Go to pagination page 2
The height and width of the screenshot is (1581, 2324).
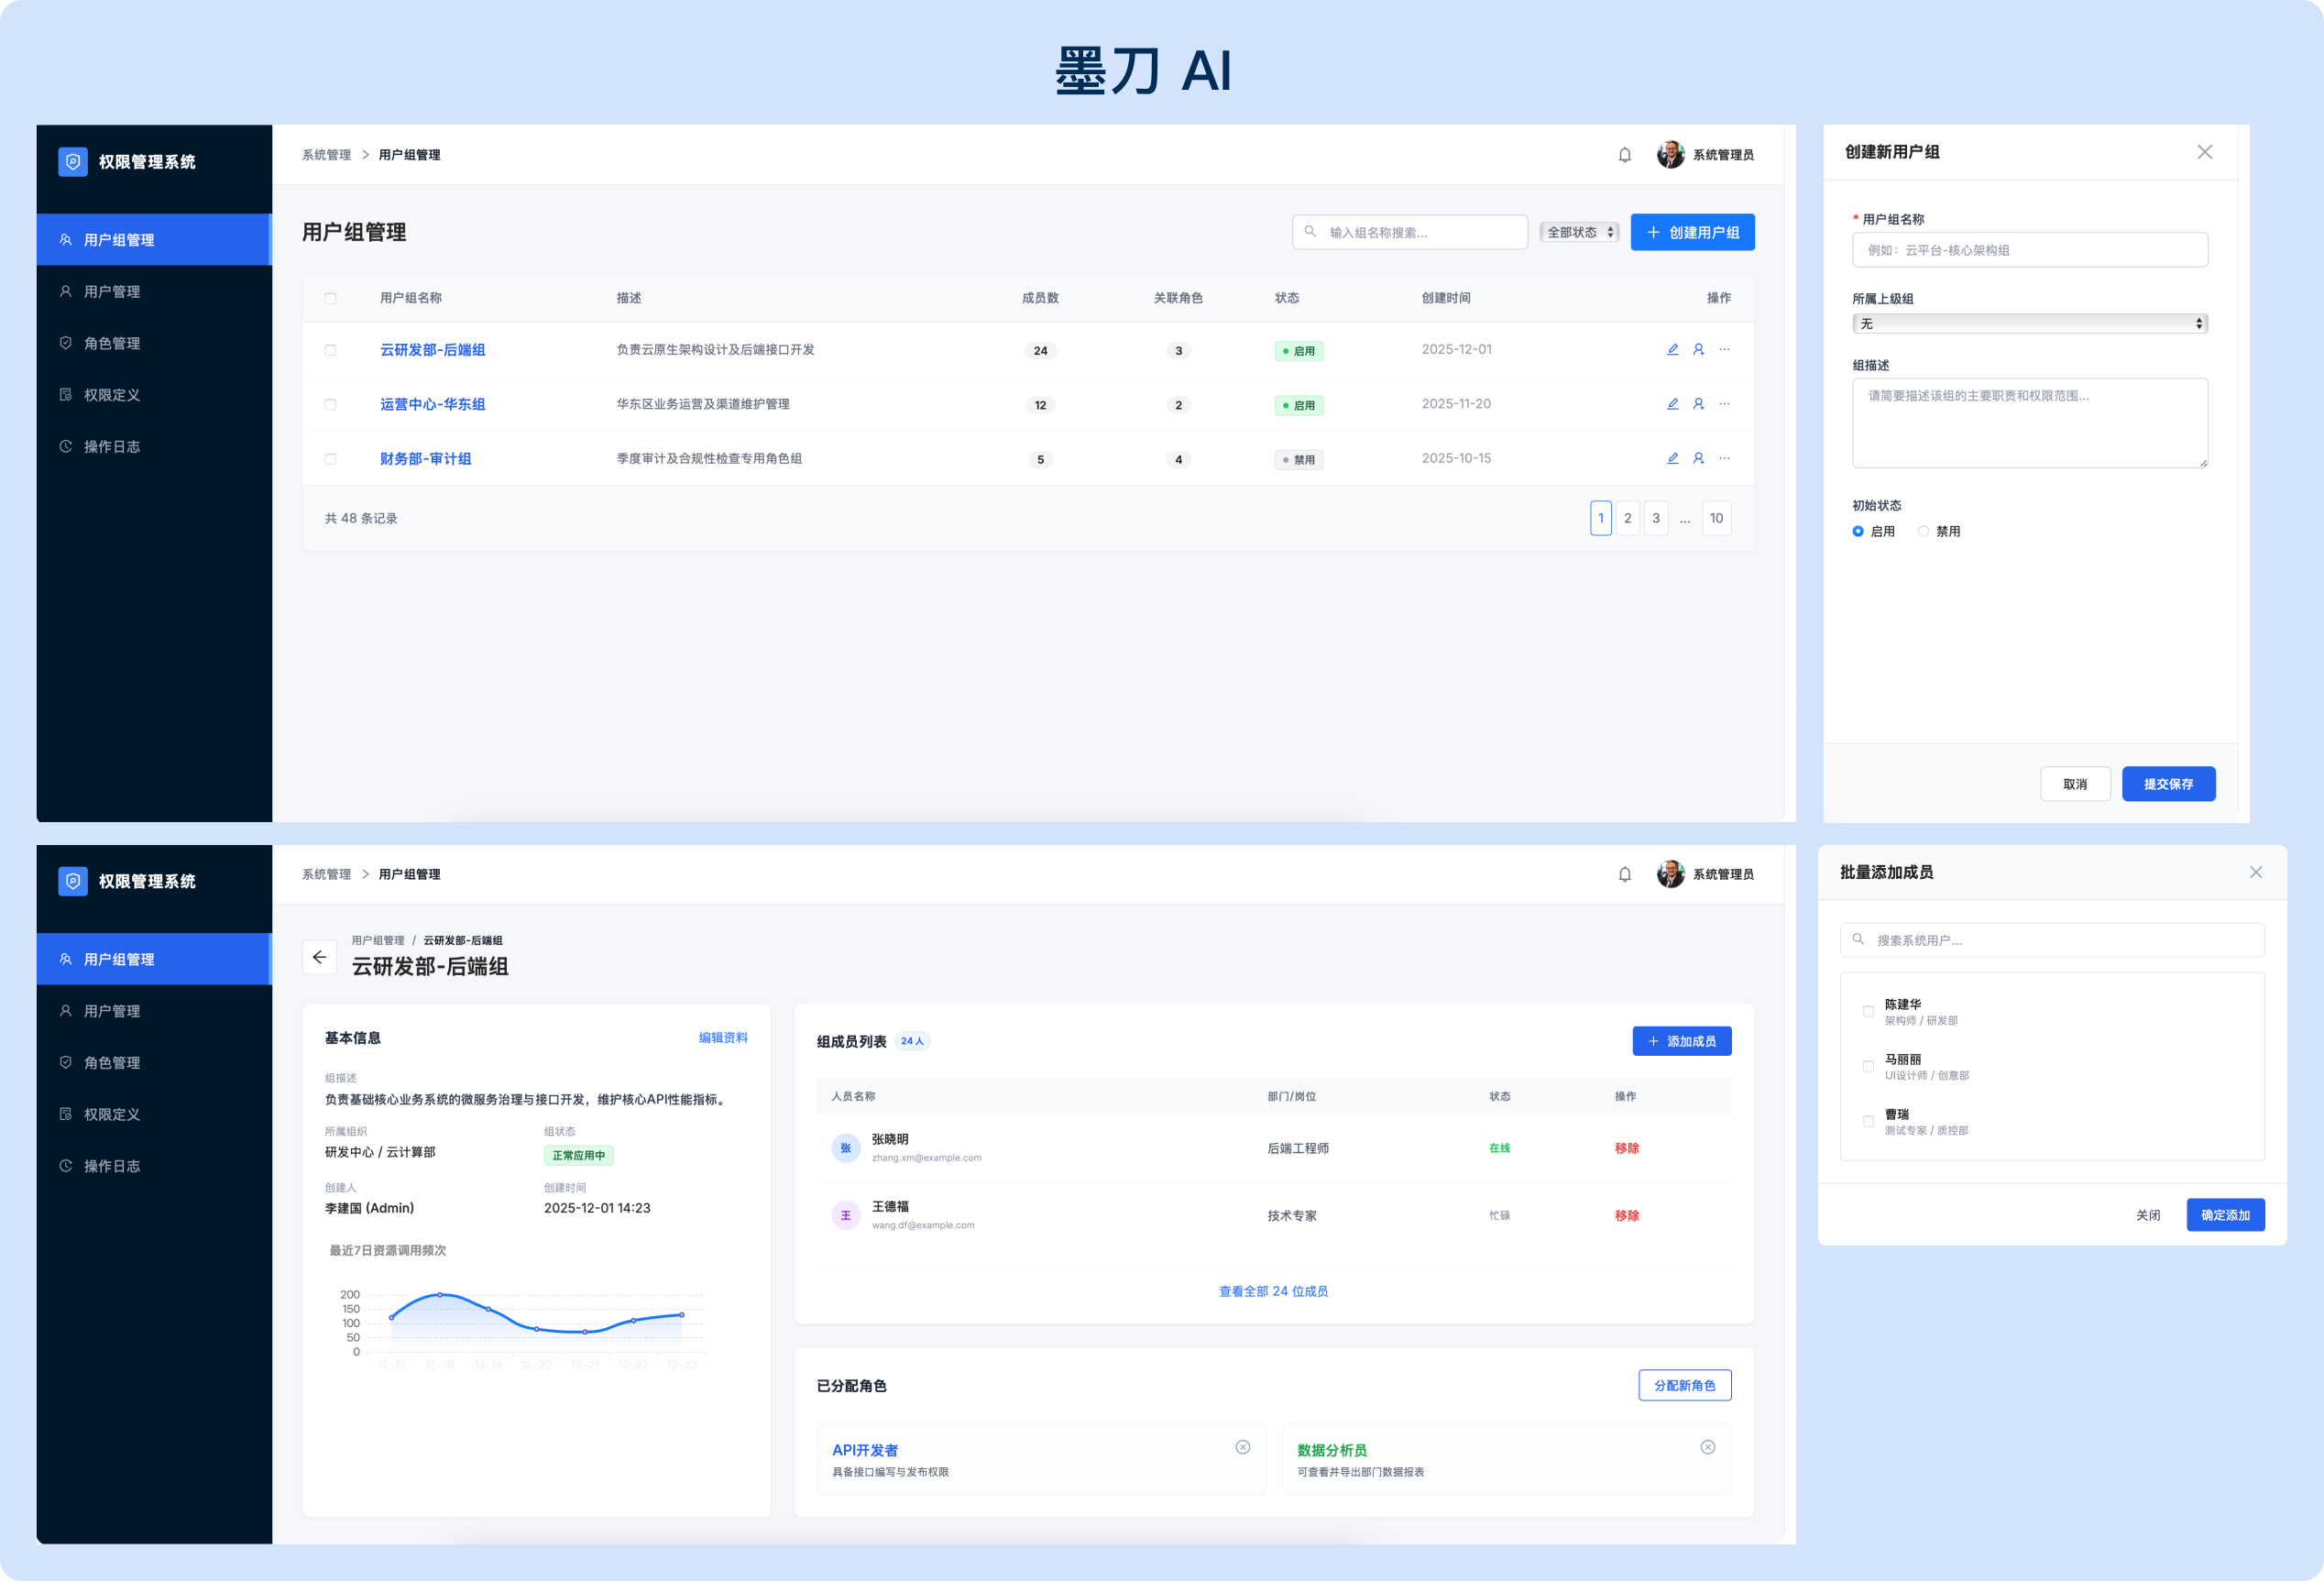pos(1627,518)
